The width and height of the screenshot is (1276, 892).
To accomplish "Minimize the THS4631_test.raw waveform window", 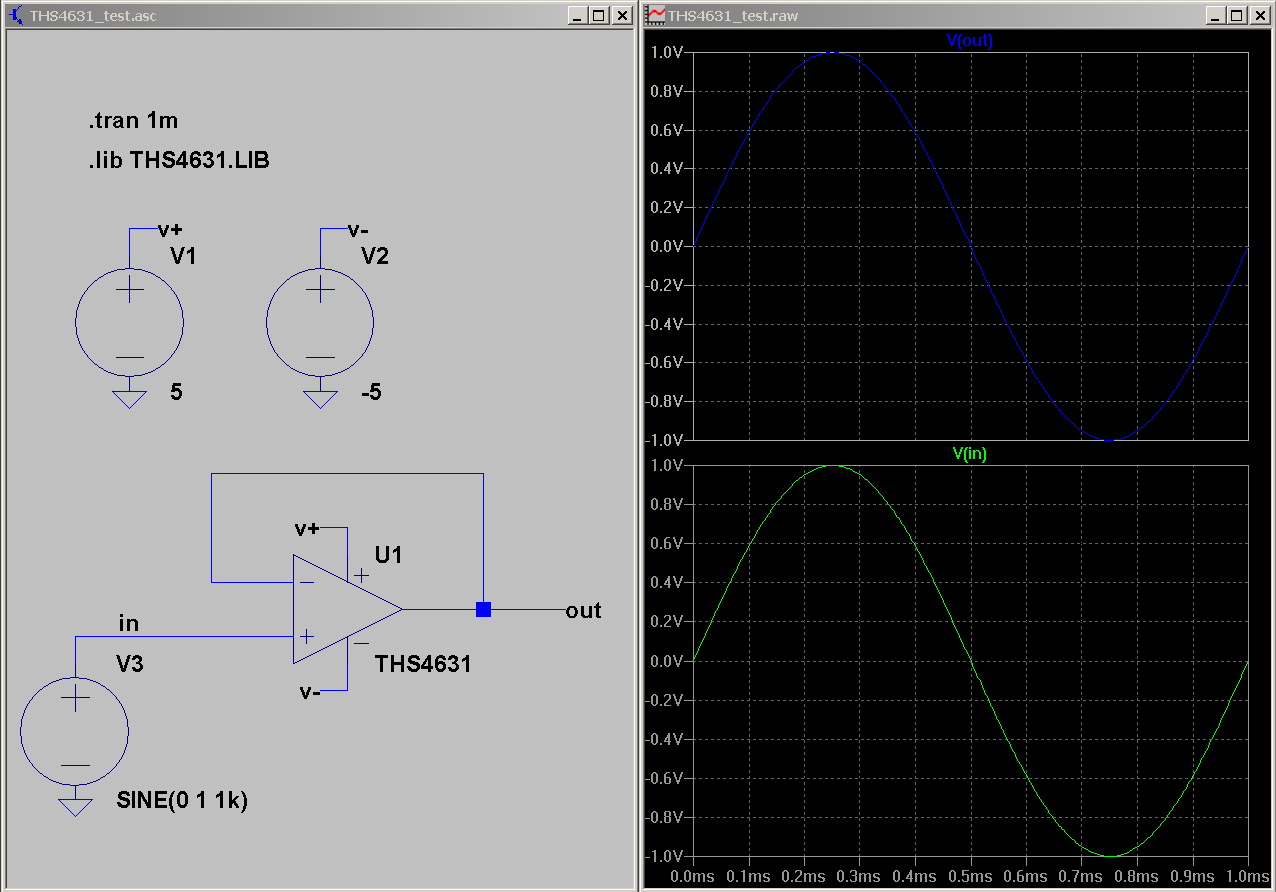I will (1216, 16).
